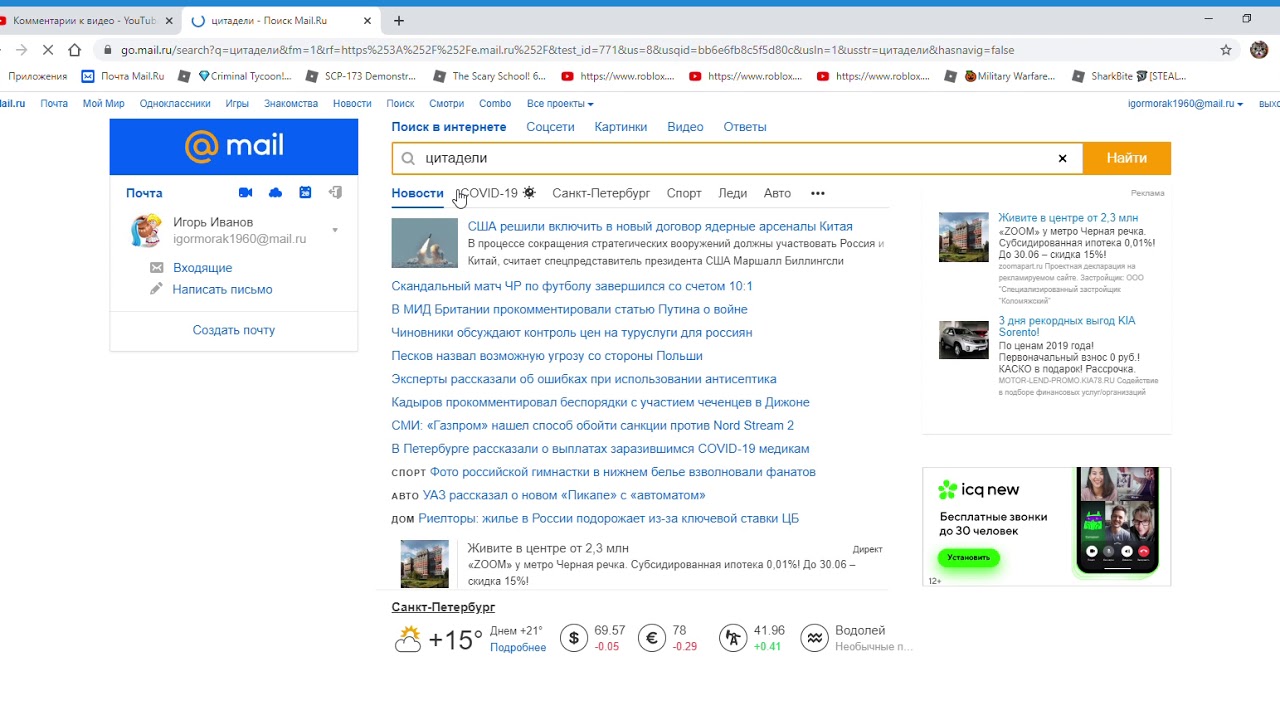Viewport: 1280px width, 720px height.
Task: Expand the Все проекты dropdown
Action: 560,104
